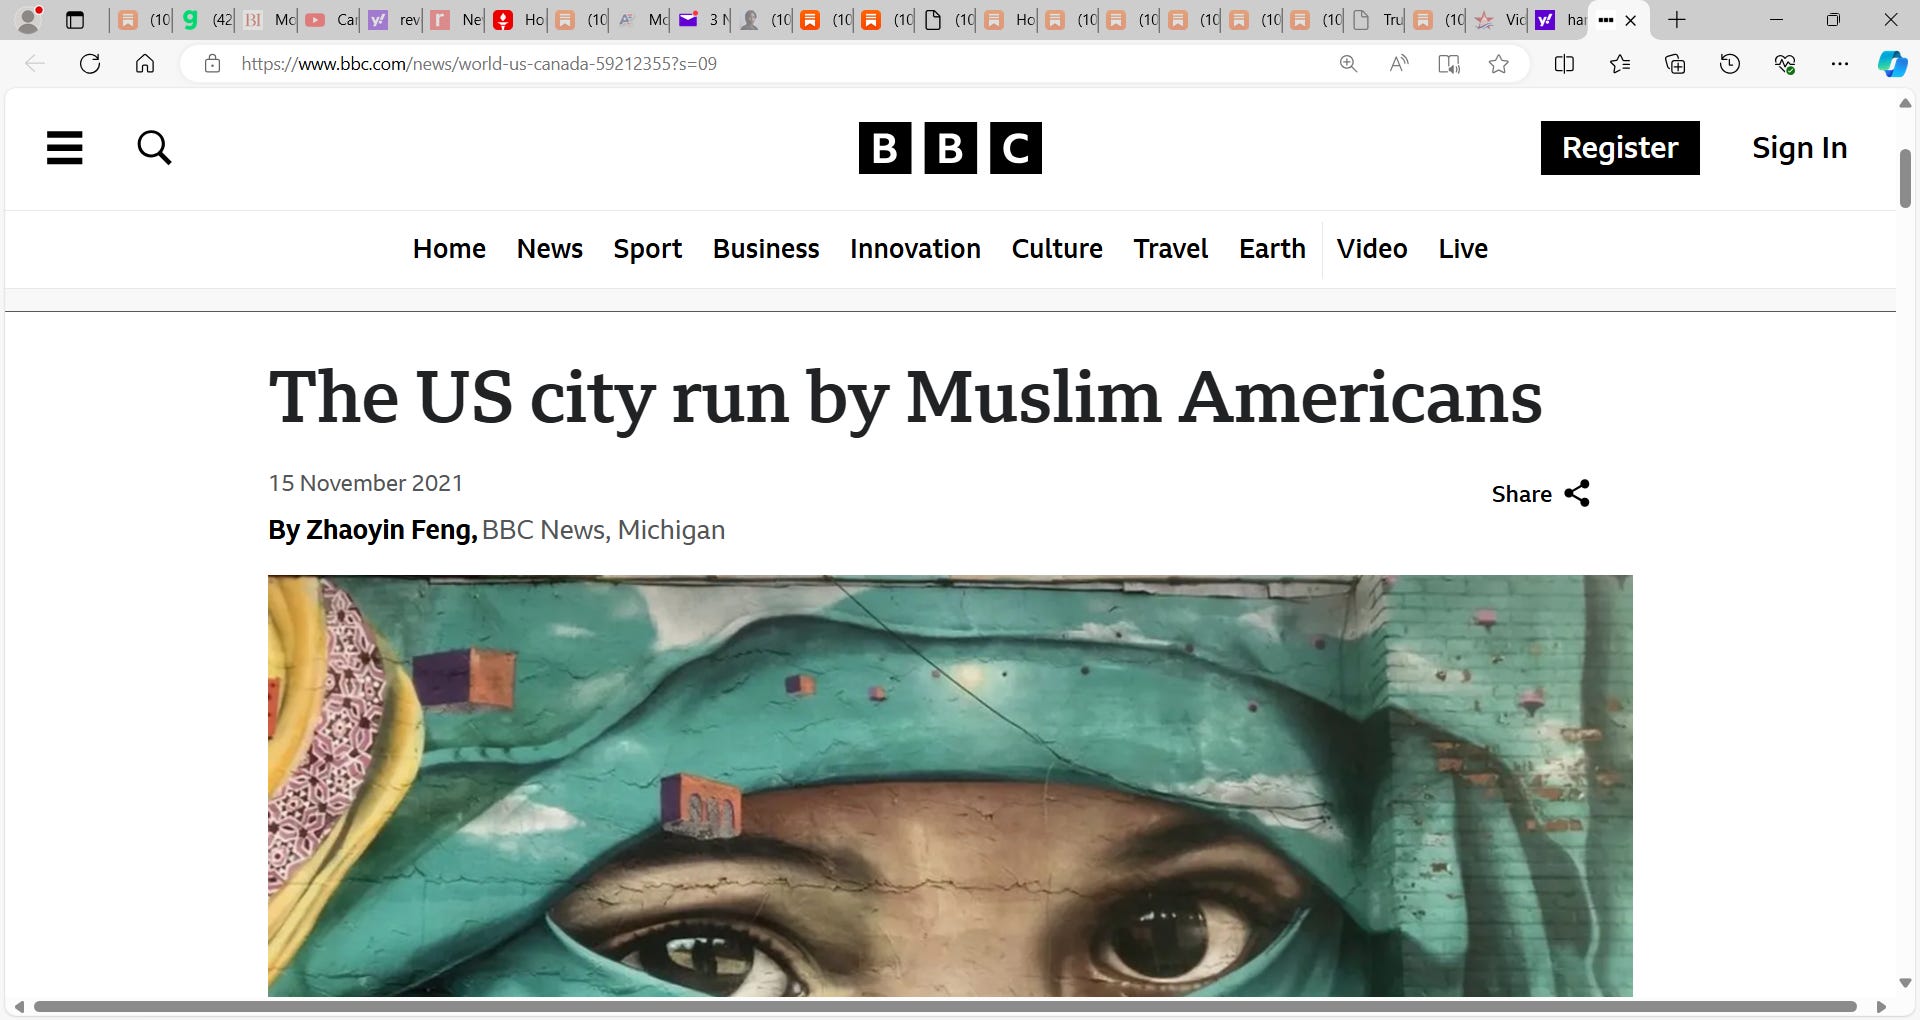Screen dimensions: 1920x1020
Task: Close the current BBC tab
Action: (x=1631, y=20)
